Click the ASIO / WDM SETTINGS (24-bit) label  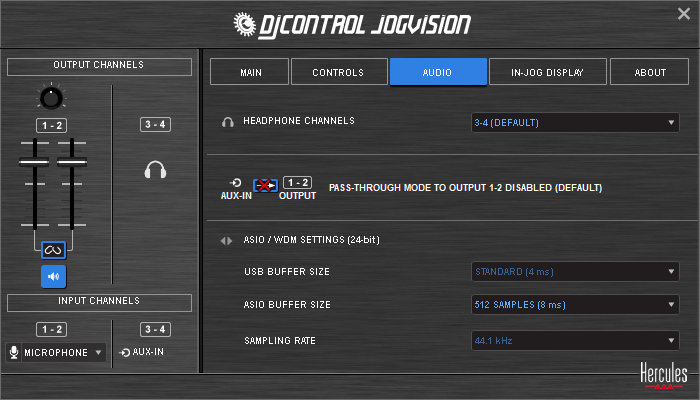tap(312, 240)
